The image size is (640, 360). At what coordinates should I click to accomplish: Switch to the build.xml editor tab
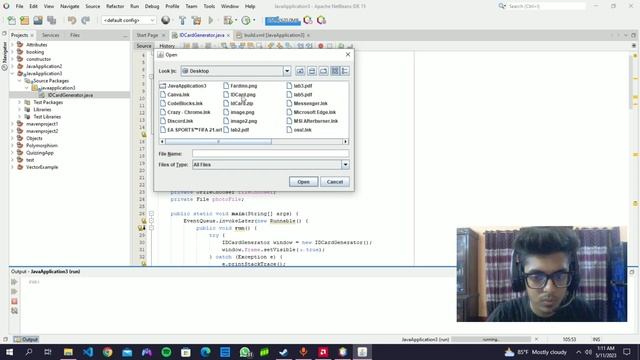click(x=274, y=36)
